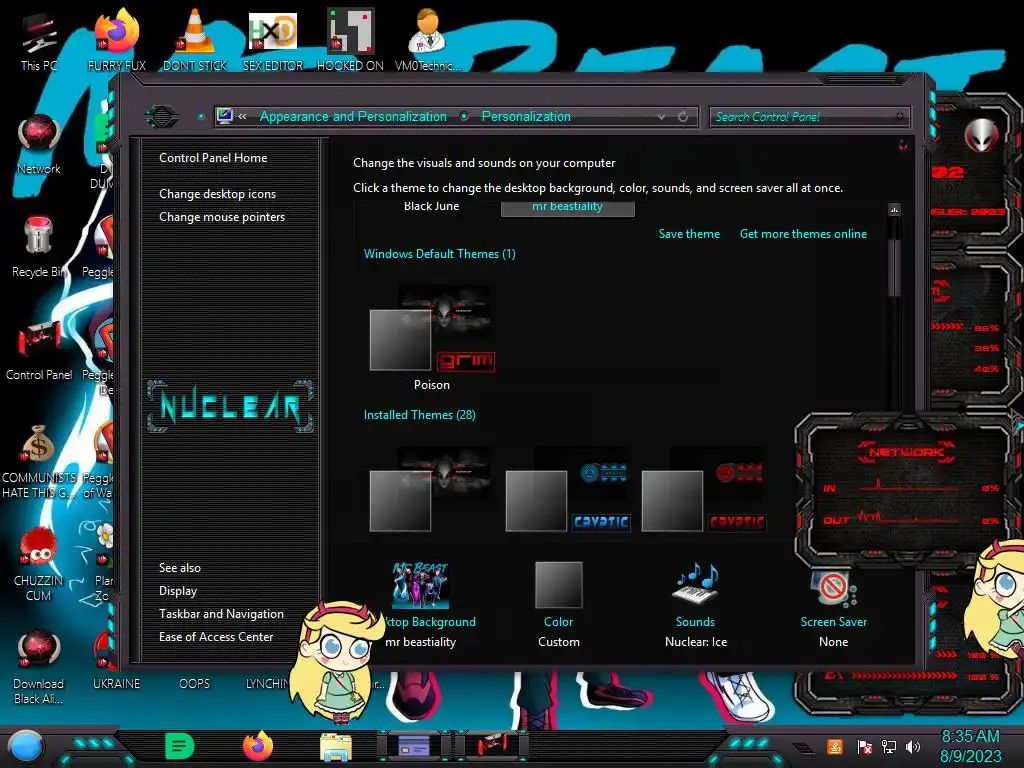Open the Desktop Background setting
The image size is (1024, 768).
421,604
